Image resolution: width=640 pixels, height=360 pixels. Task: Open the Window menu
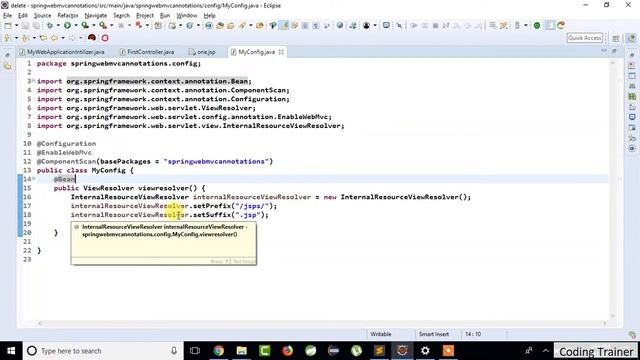187,16
